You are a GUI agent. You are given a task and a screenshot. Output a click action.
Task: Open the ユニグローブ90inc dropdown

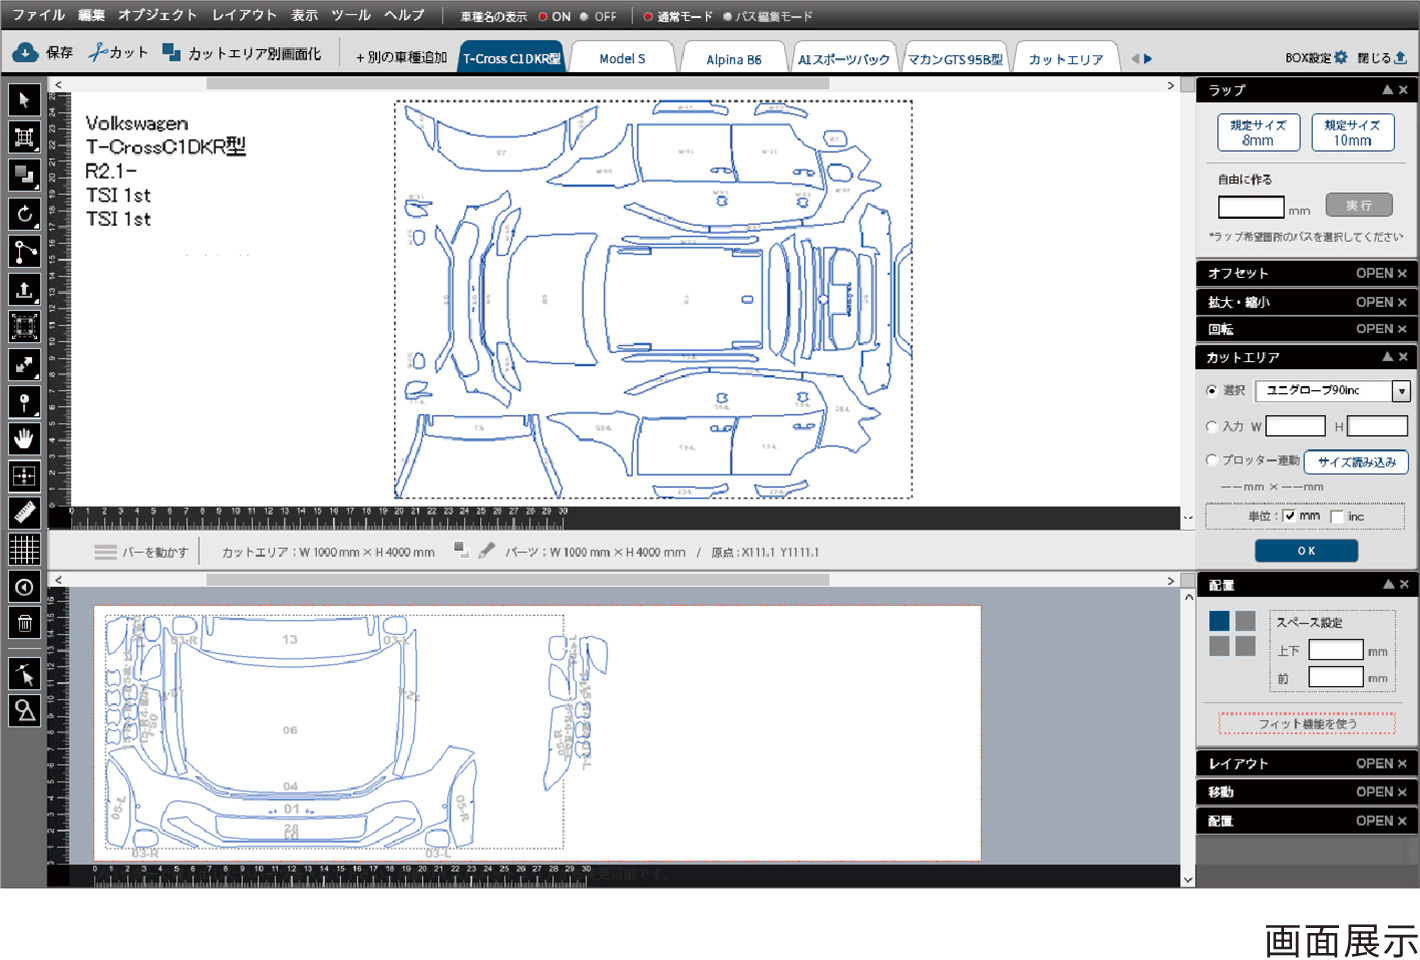[1401, 391]
